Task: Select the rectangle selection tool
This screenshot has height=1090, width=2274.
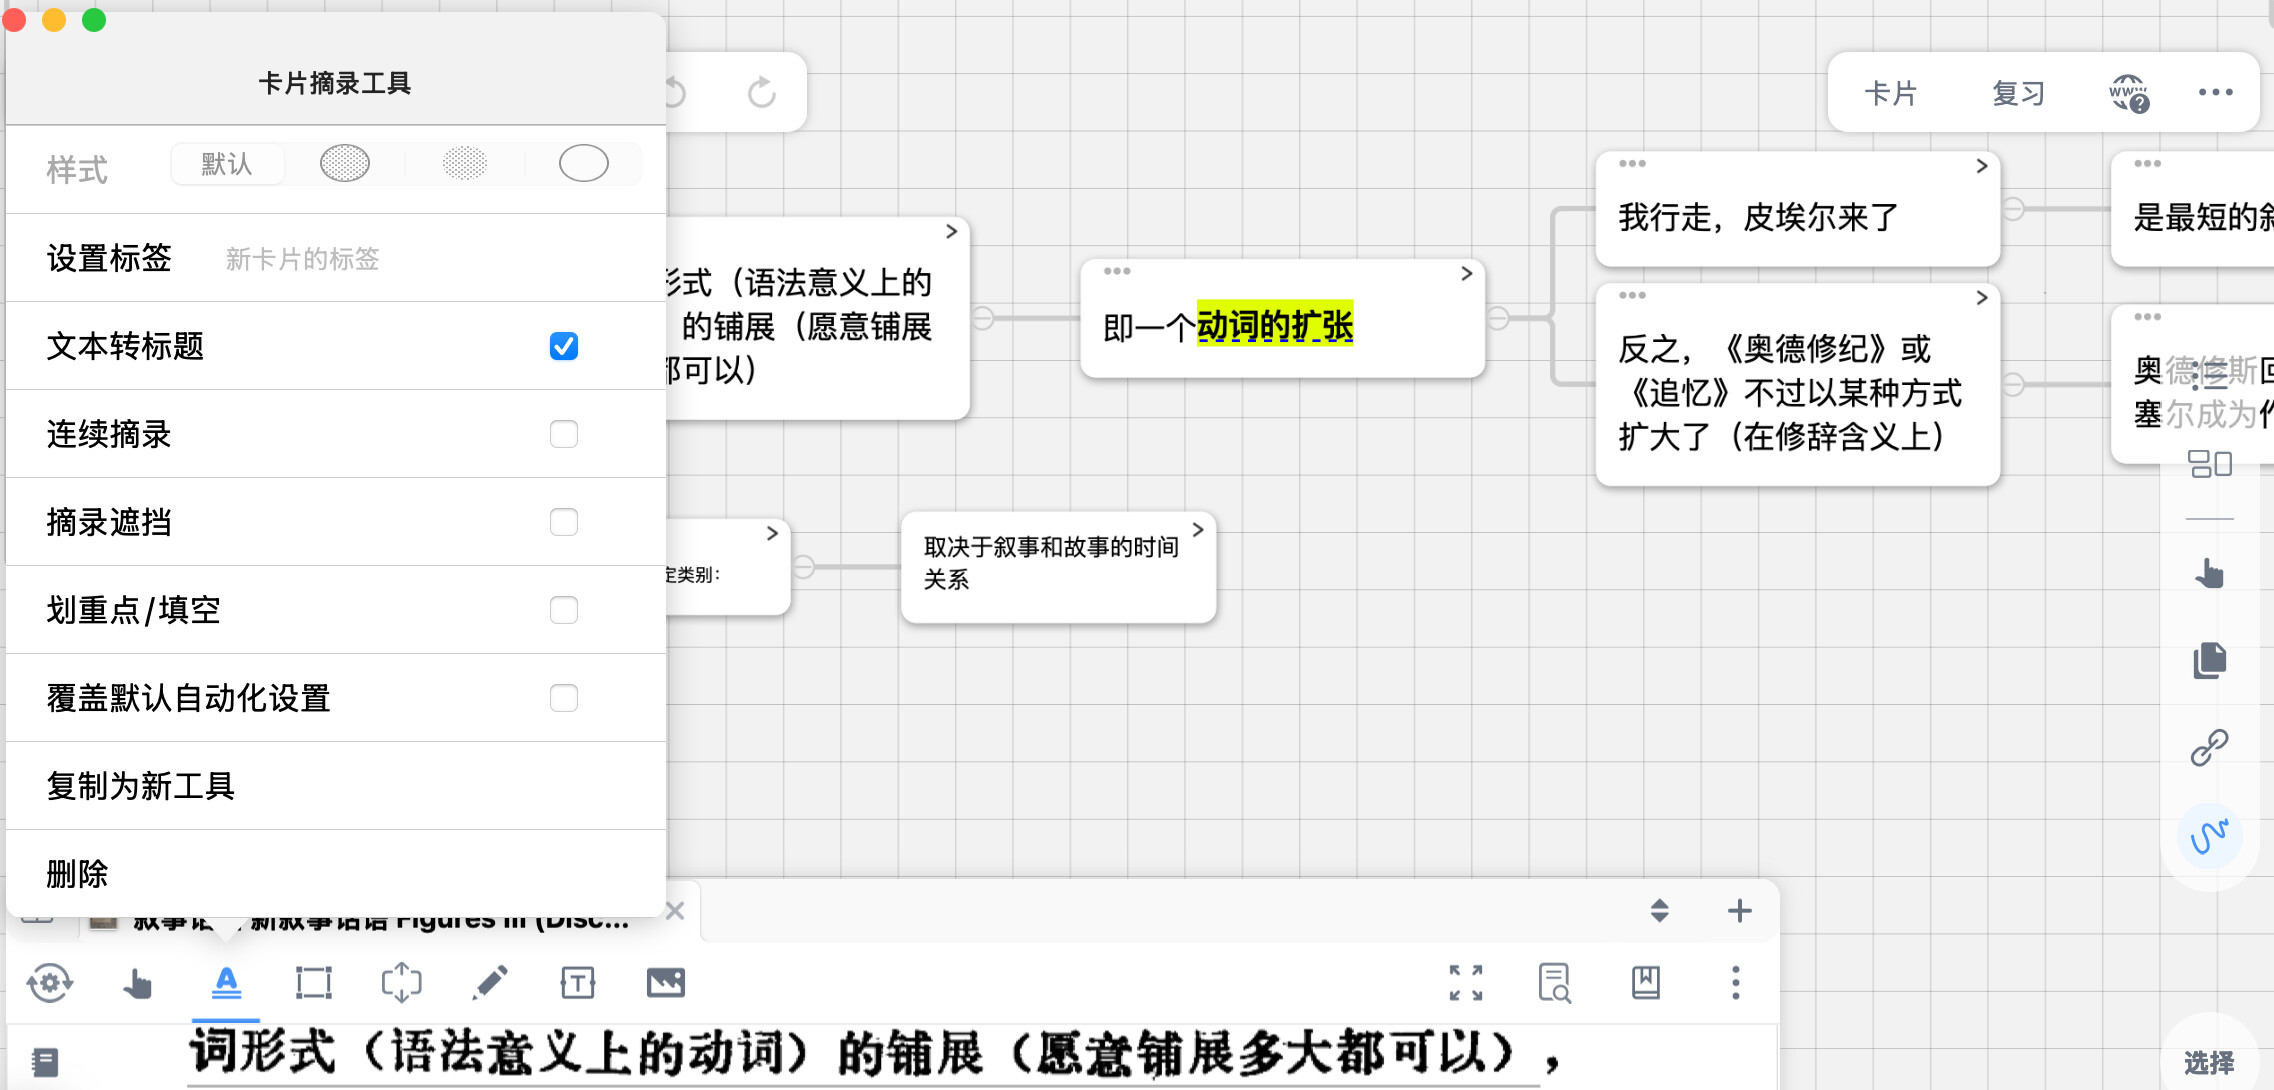Action: tap(314, 983)
